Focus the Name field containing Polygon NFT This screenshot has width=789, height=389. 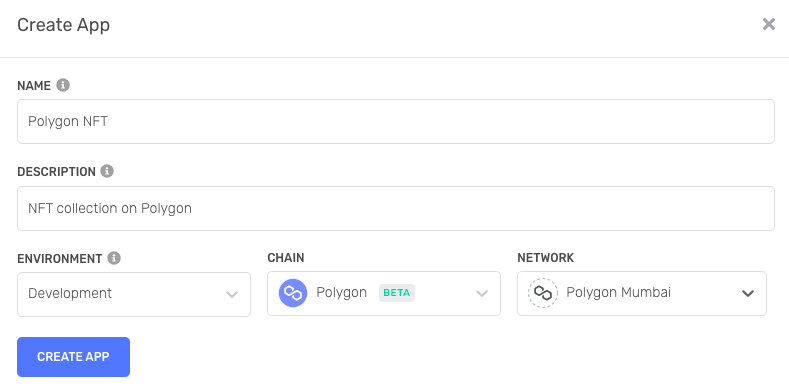coord(396,121)
